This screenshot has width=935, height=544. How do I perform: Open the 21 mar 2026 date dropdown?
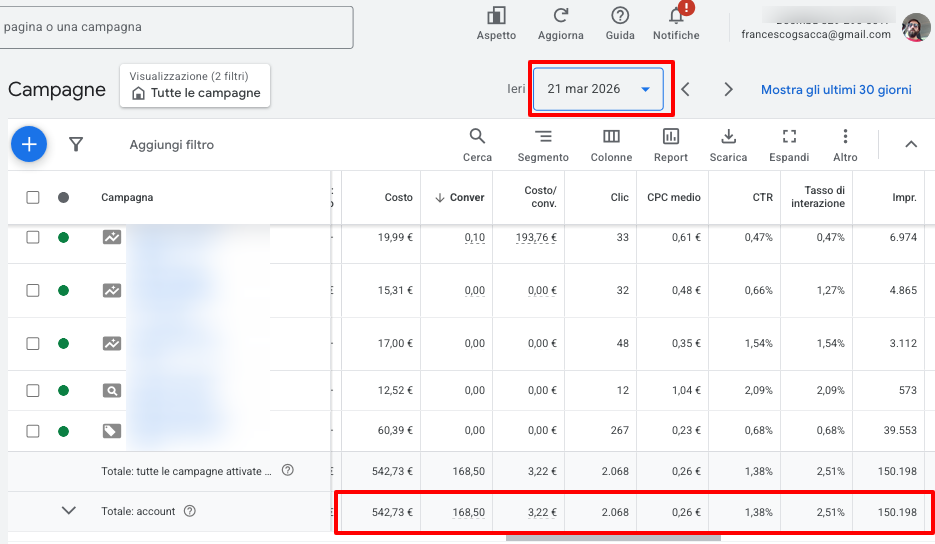tap(600, 89)
